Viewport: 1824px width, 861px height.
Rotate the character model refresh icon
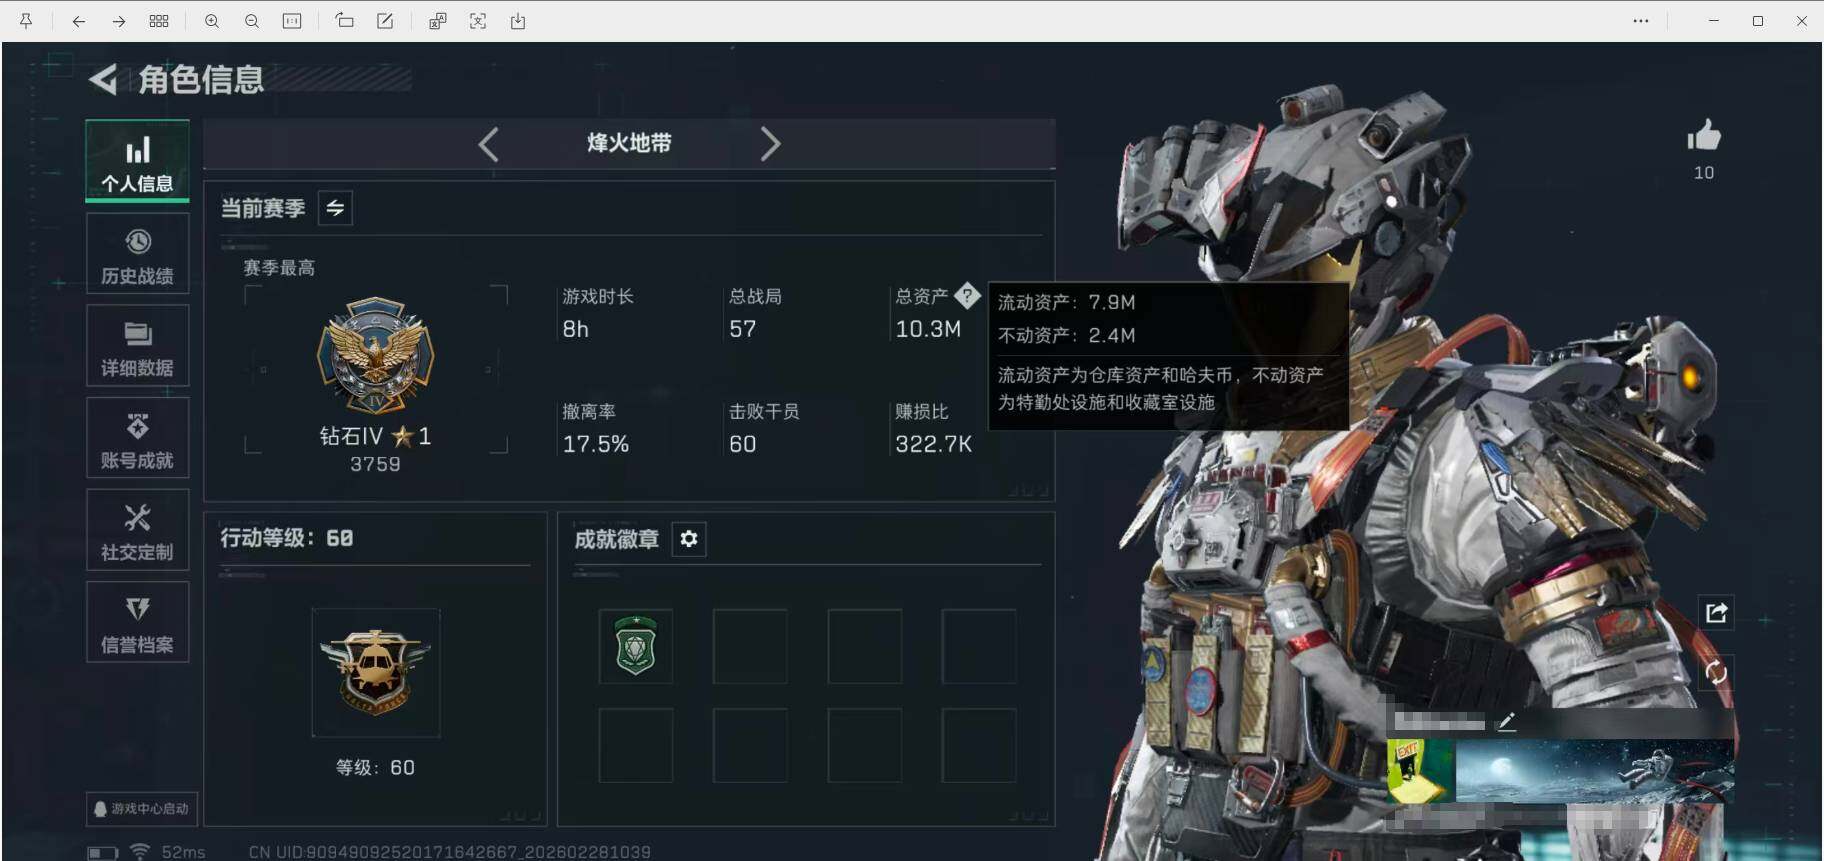click(x=1716, y=672)
